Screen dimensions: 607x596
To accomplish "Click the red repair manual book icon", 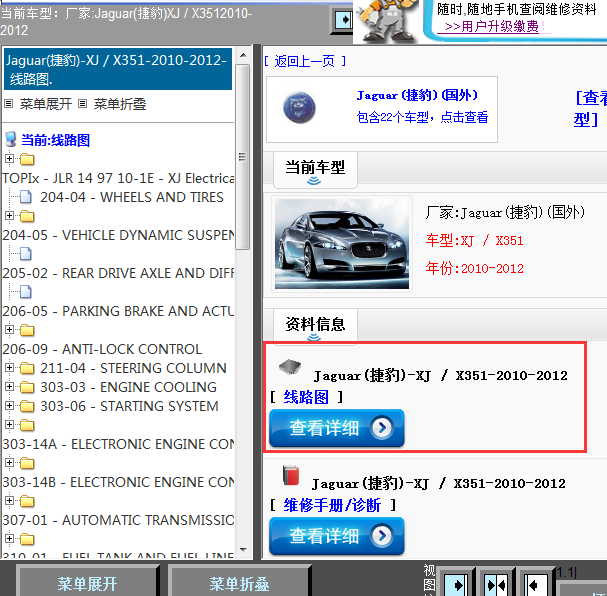I will click(291, 475).
